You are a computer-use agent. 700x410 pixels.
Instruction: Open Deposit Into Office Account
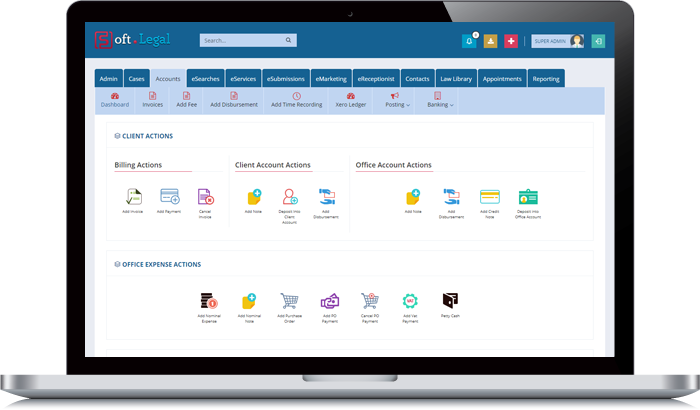tap(528, 196)
